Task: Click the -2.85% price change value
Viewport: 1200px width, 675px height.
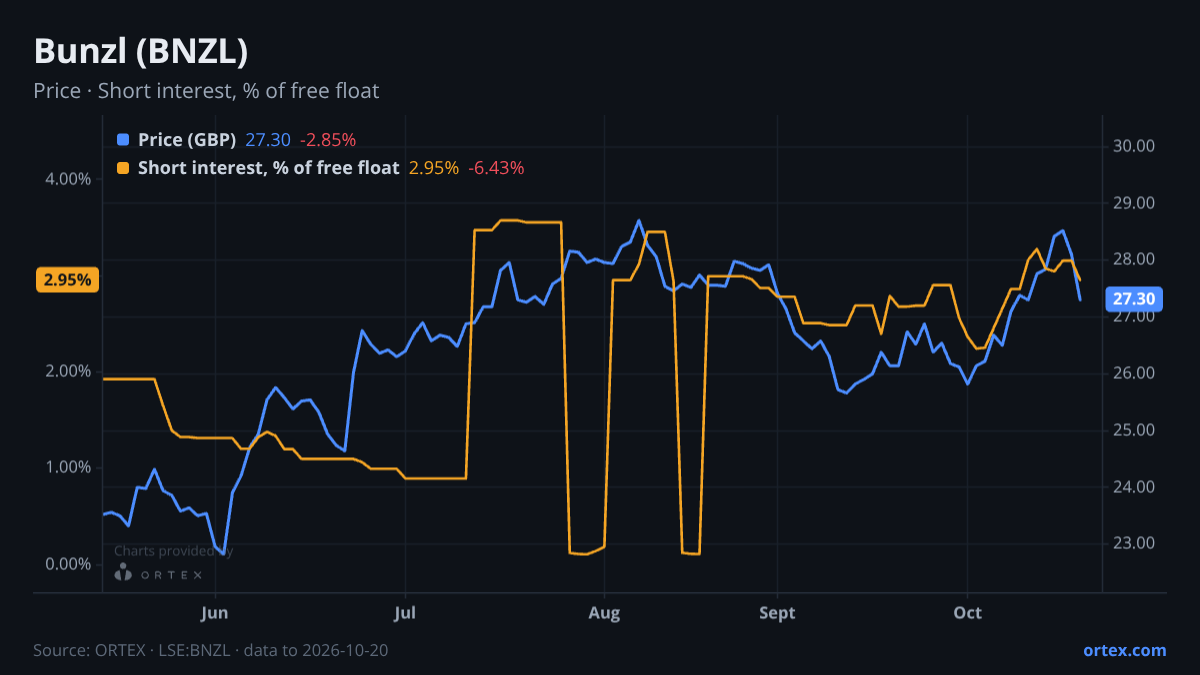Action: (x=328, y=140)
